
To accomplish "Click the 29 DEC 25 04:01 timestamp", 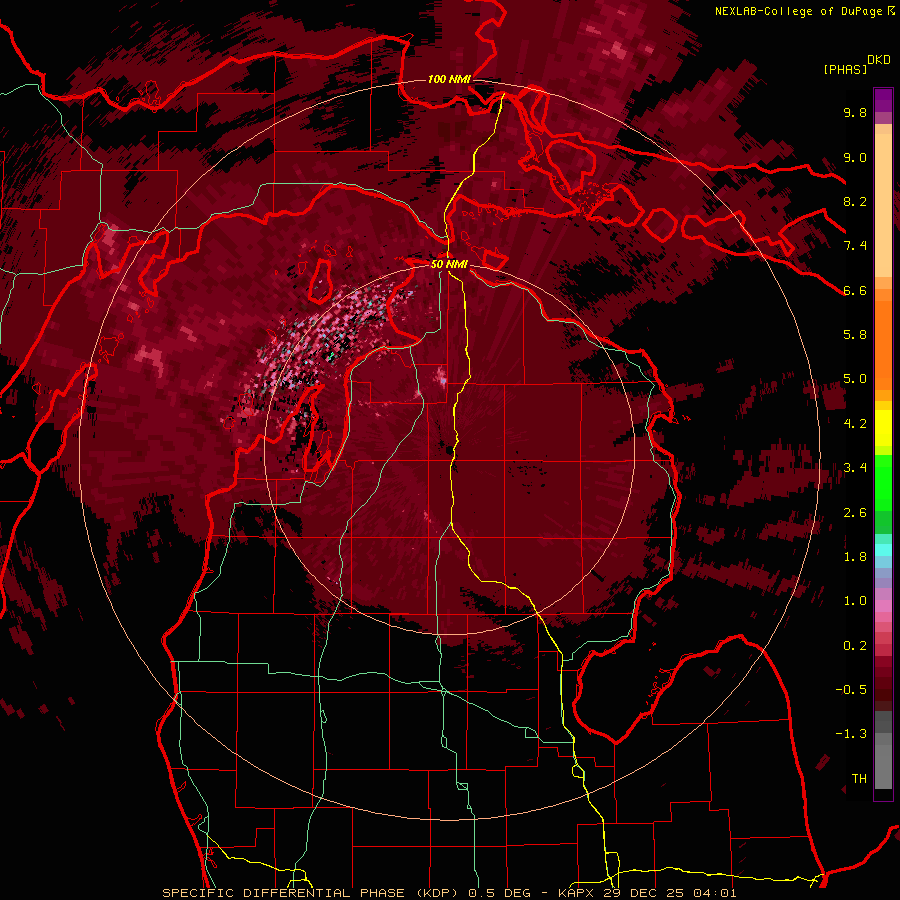I will click(x=670, y=893).
